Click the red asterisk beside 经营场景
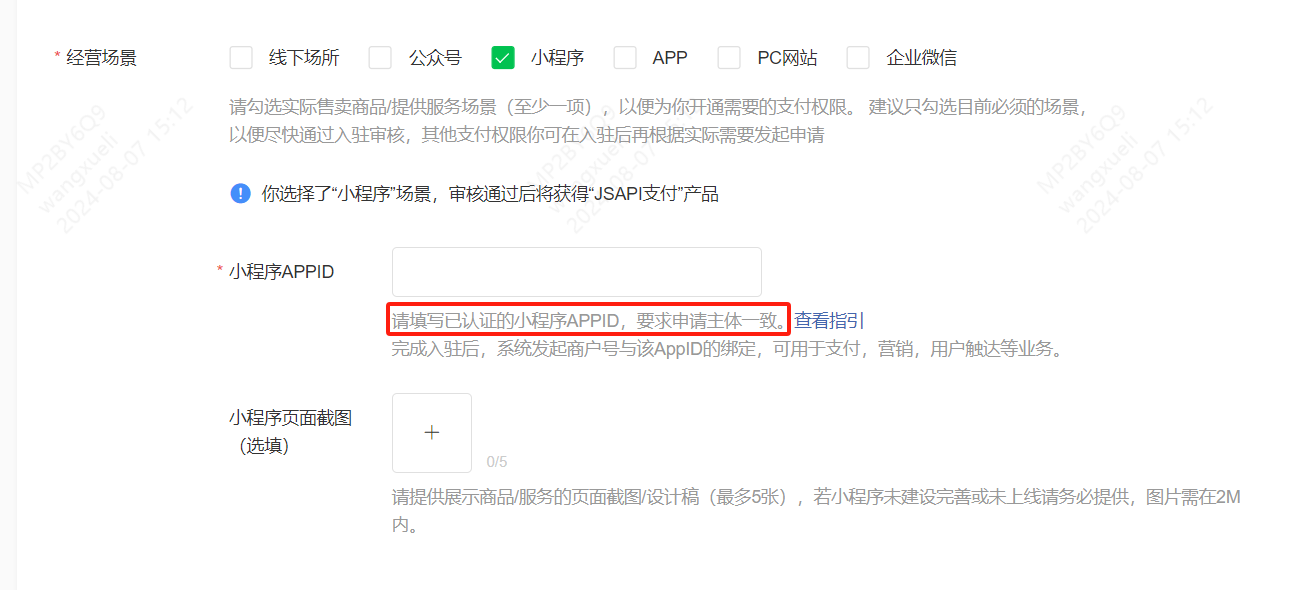 point(57,58)
